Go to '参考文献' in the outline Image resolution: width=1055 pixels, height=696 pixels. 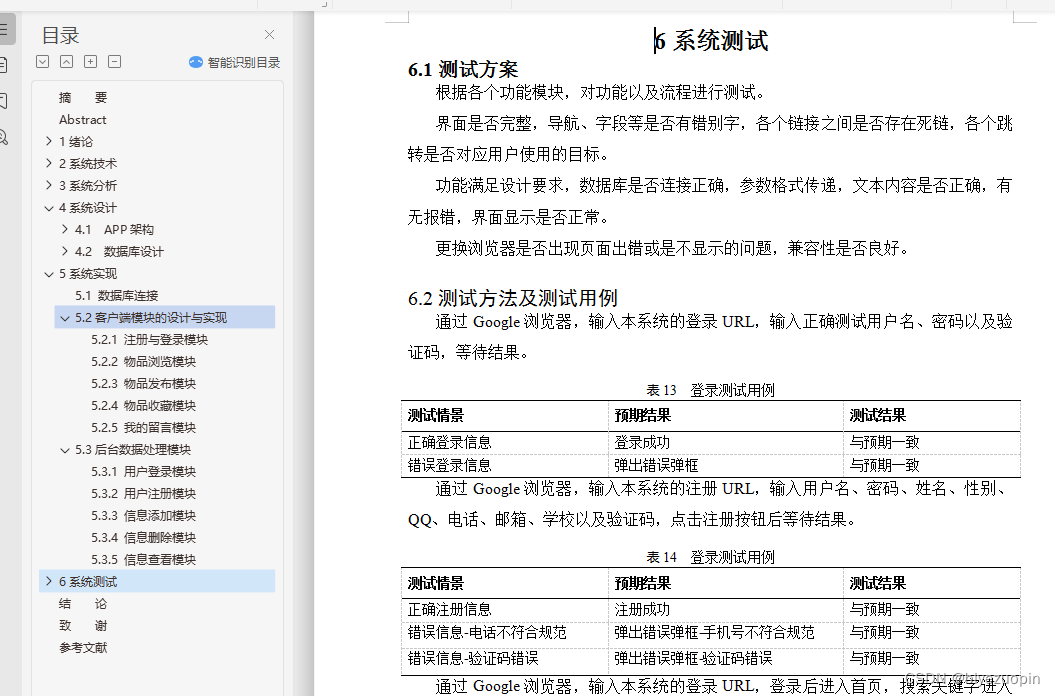pyautogui.click(x=83, y=648)
